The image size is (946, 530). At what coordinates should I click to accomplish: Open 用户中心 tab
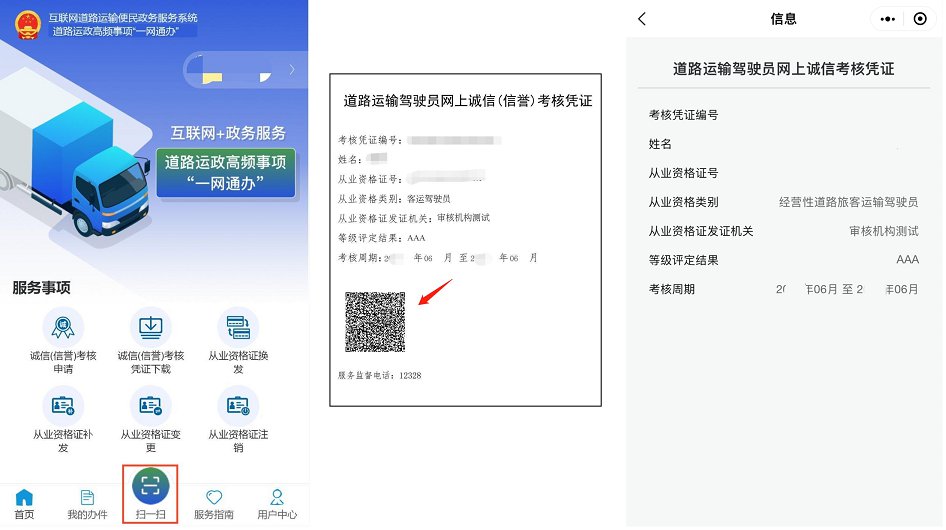(x=277, y=505)
